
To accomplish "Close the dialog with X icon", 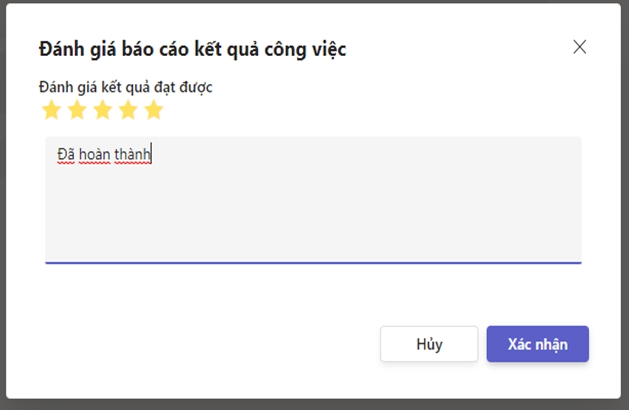I will click(x=579, y=47).
